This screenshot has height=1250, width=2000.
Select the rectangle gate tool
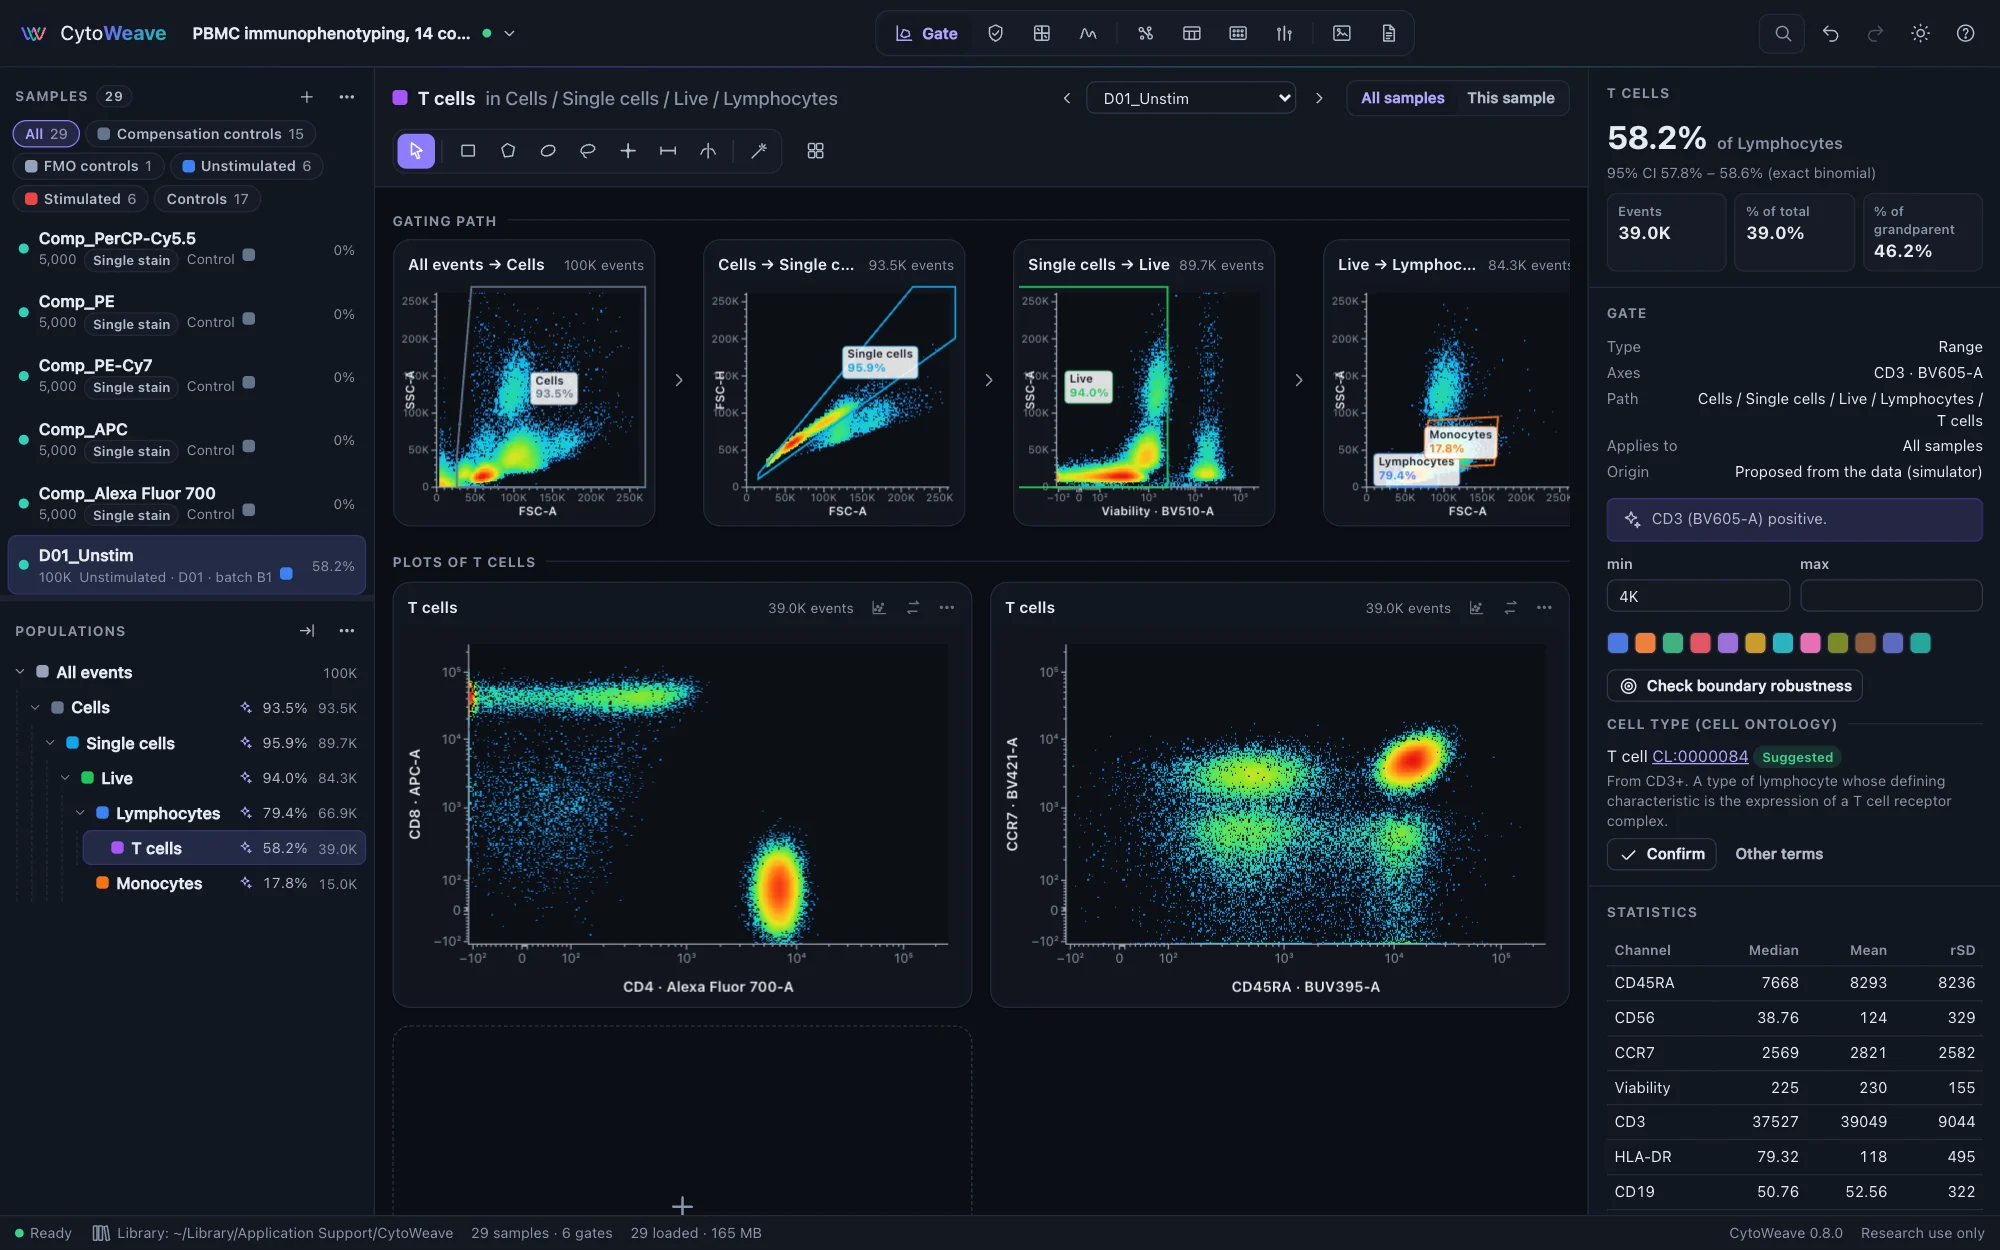click(x=467, y=151)
